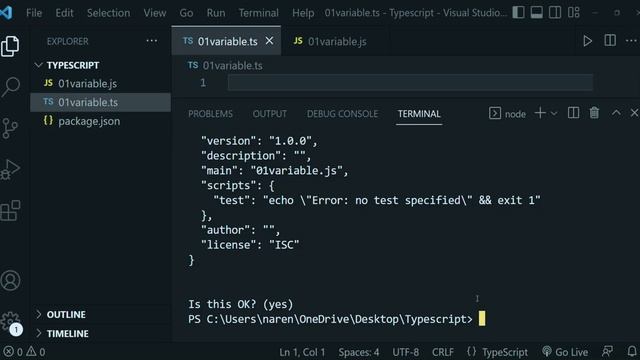Open the Extensions view
The width and height of the screenshot is (640, 360).
coord(10,211)
